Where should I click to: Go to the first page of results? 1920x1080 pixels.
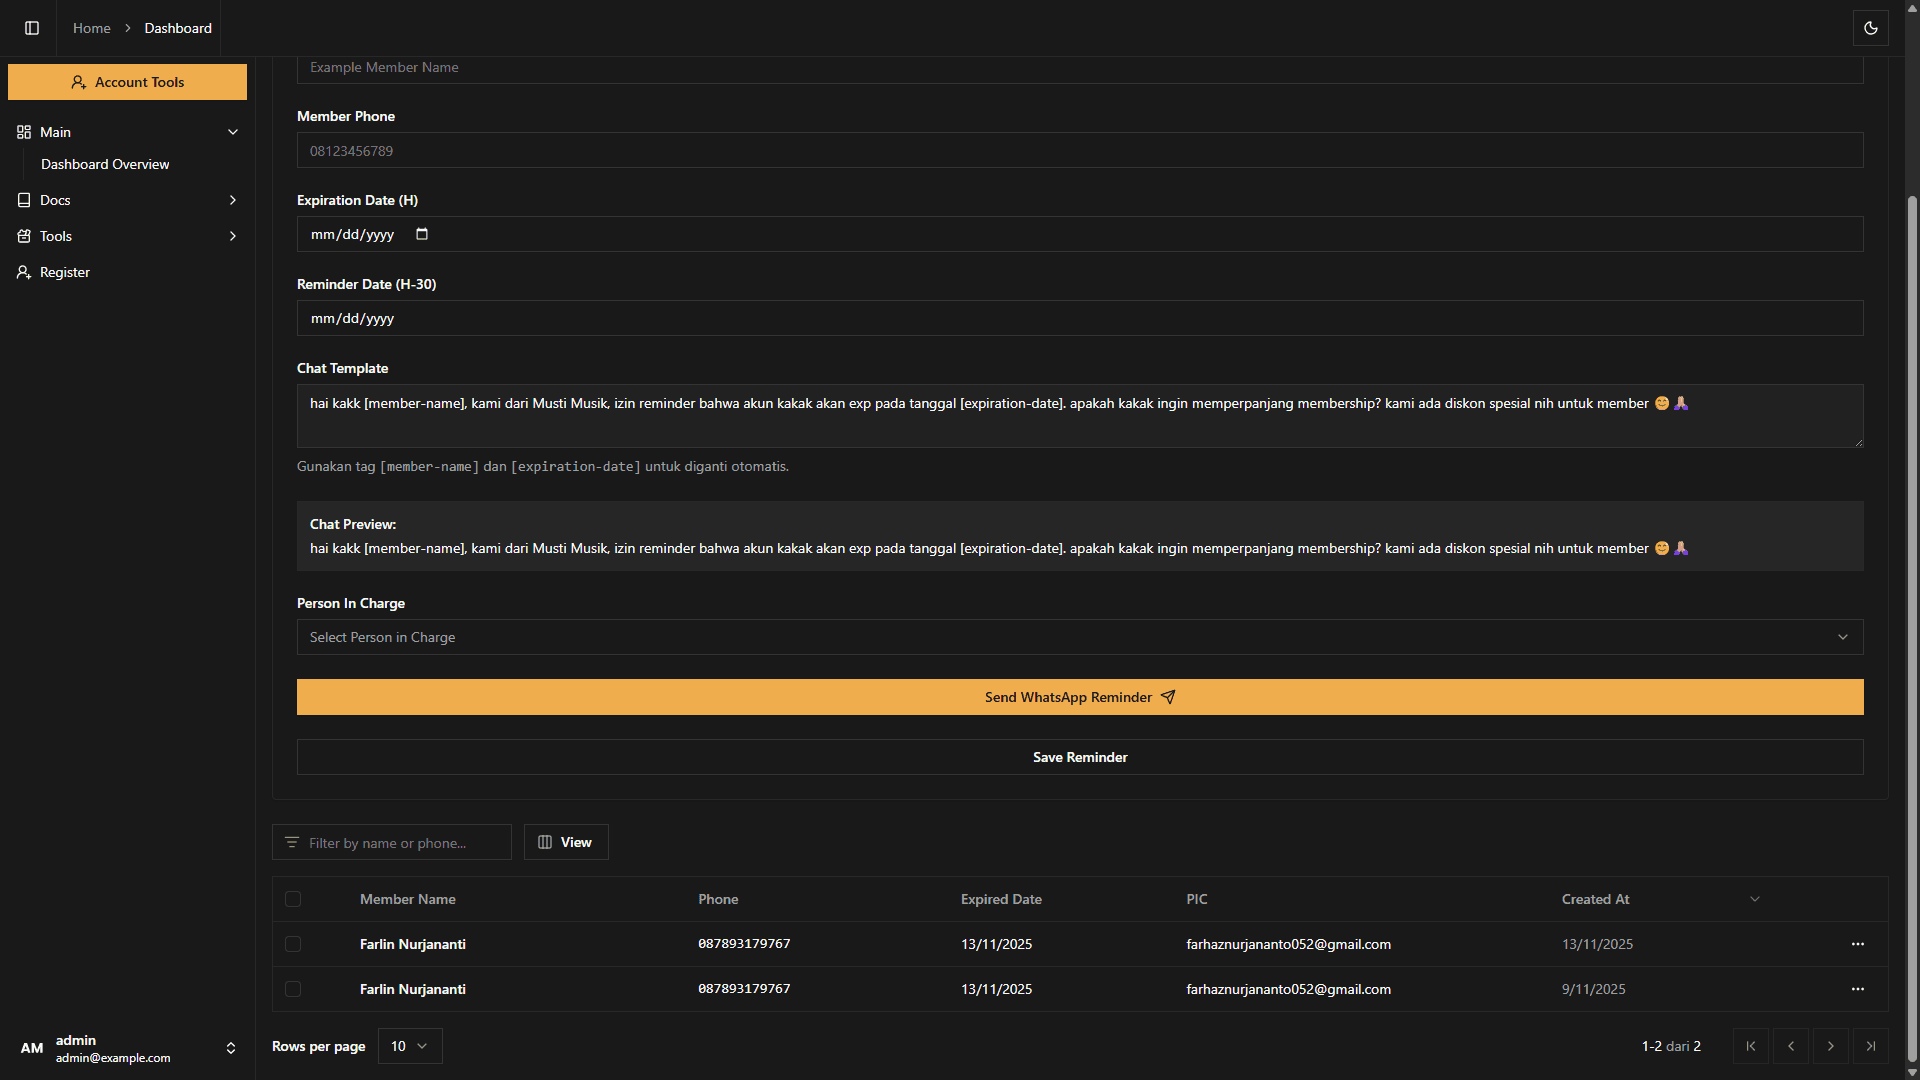click(x=1751, y=1046)
